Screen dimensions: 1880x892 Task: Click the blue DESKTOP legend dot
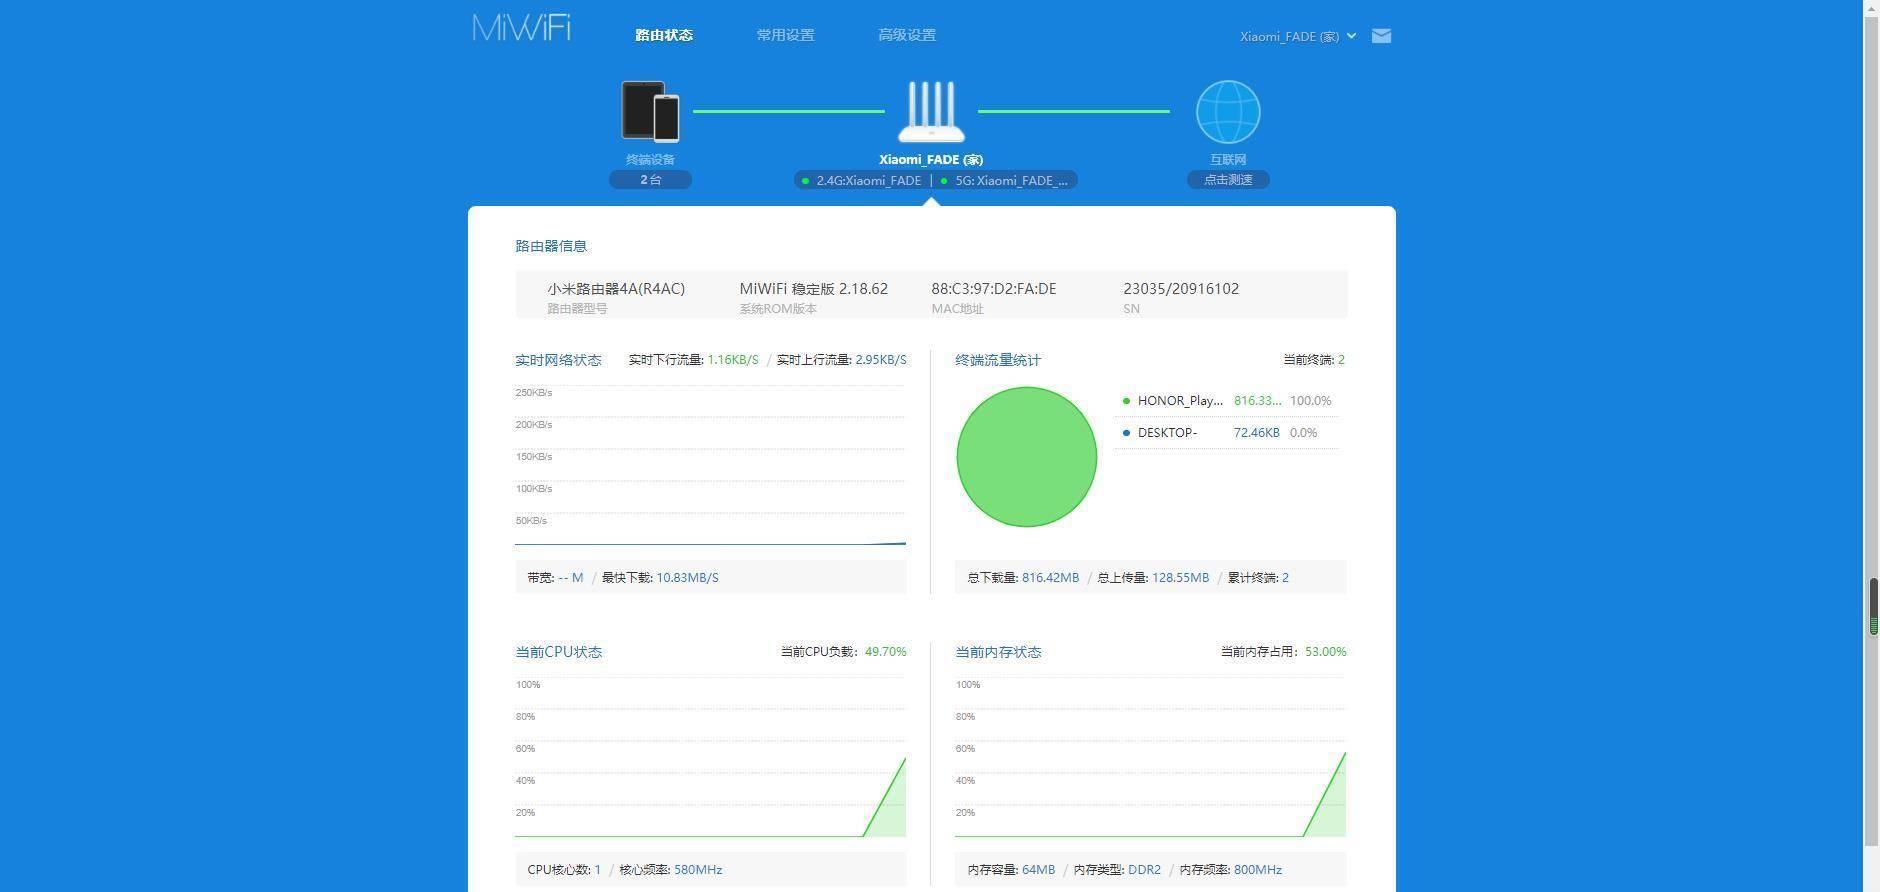1126,433
